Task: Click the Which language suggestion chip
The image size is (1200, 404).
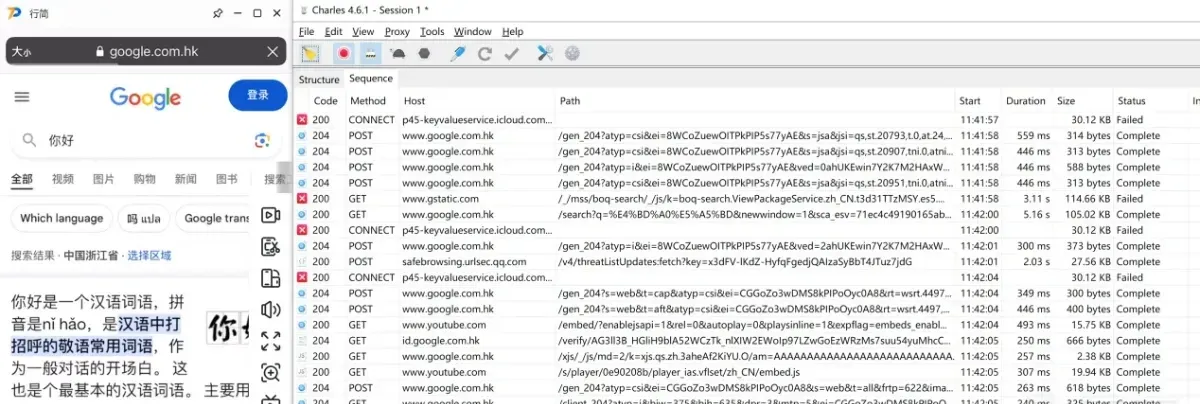Action: [x=61, y=219]
